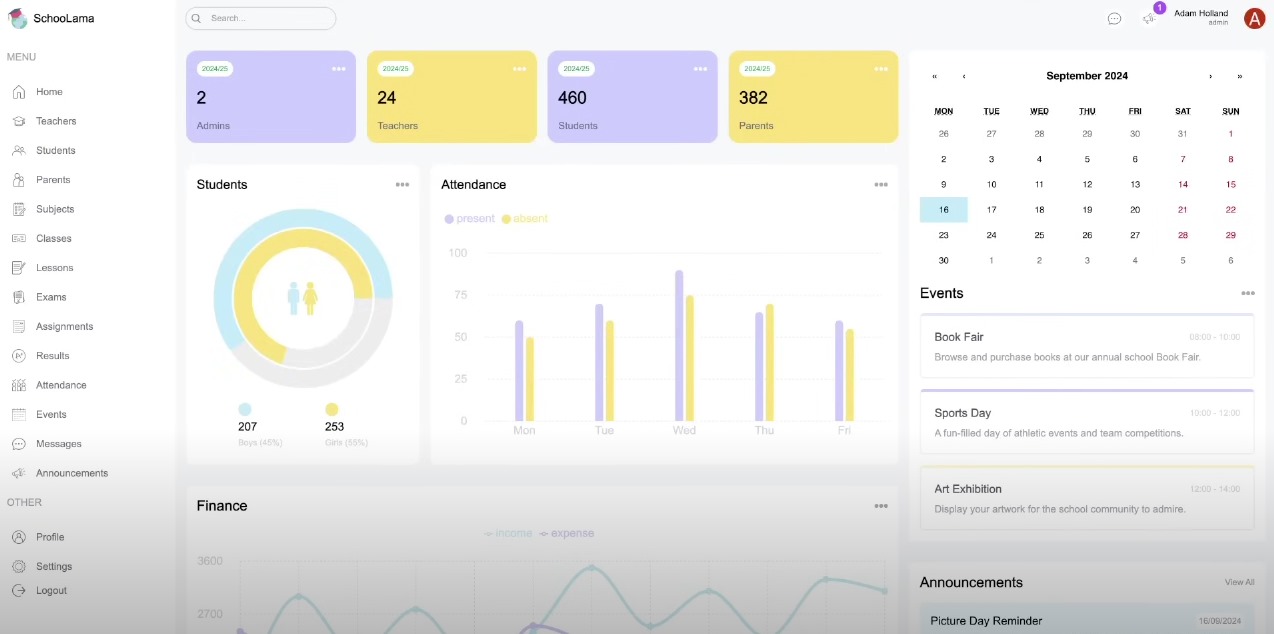Viewport: 1274px width, 634px height.
Task: Click the Subjects sidebar icon
Action: pyautogui.click(x=18, y=209)
